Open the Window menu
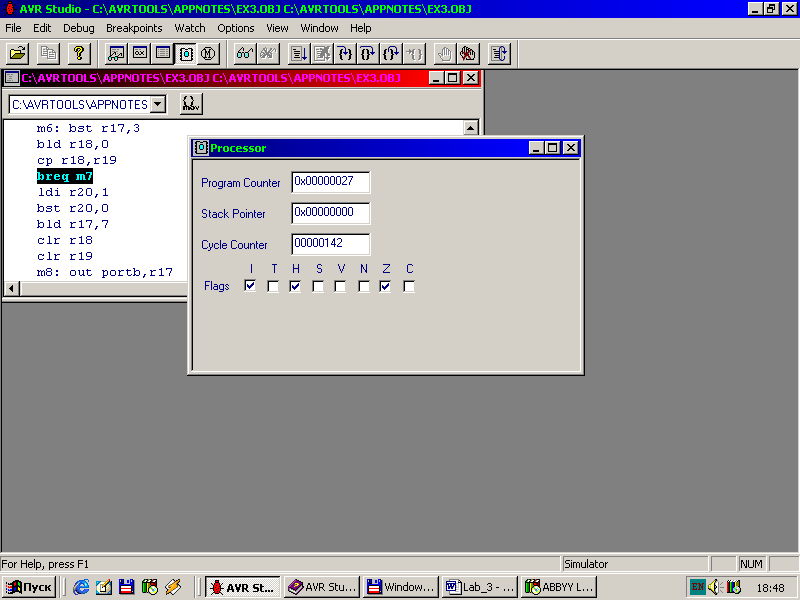This screenshot has height=600, width=800. [319, 28]
